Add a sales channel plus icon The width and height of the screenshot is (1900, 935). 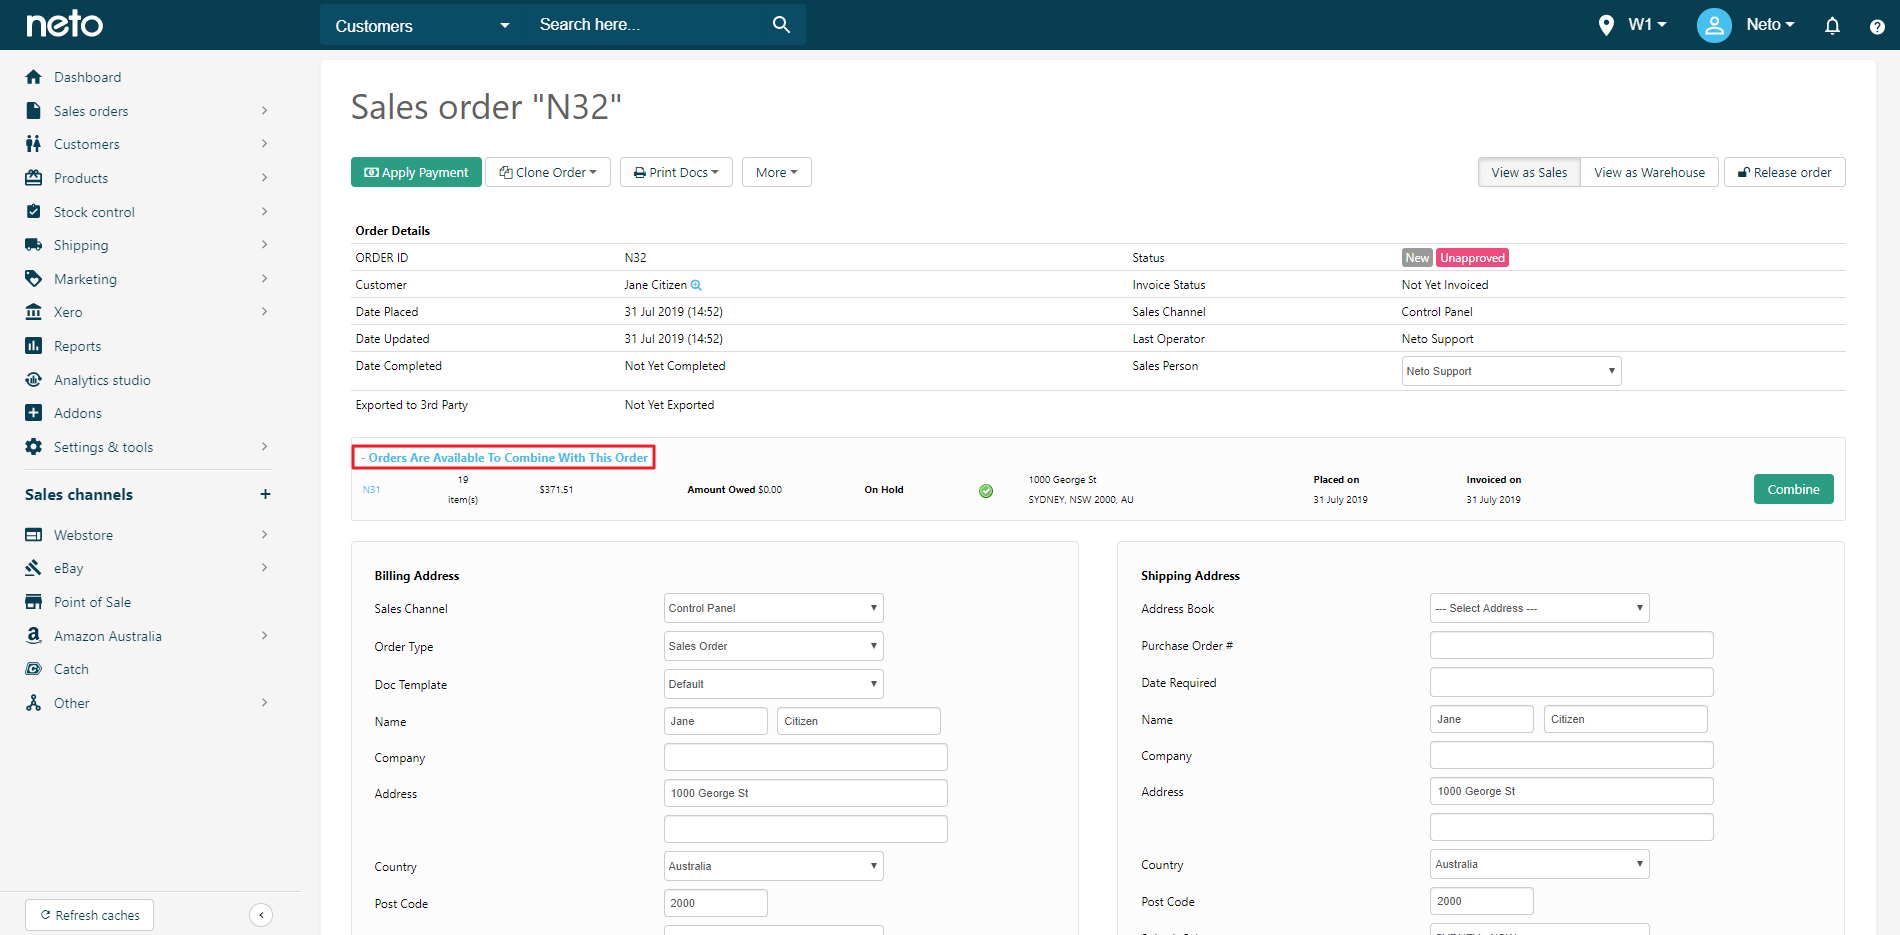[x=265, y=494]
